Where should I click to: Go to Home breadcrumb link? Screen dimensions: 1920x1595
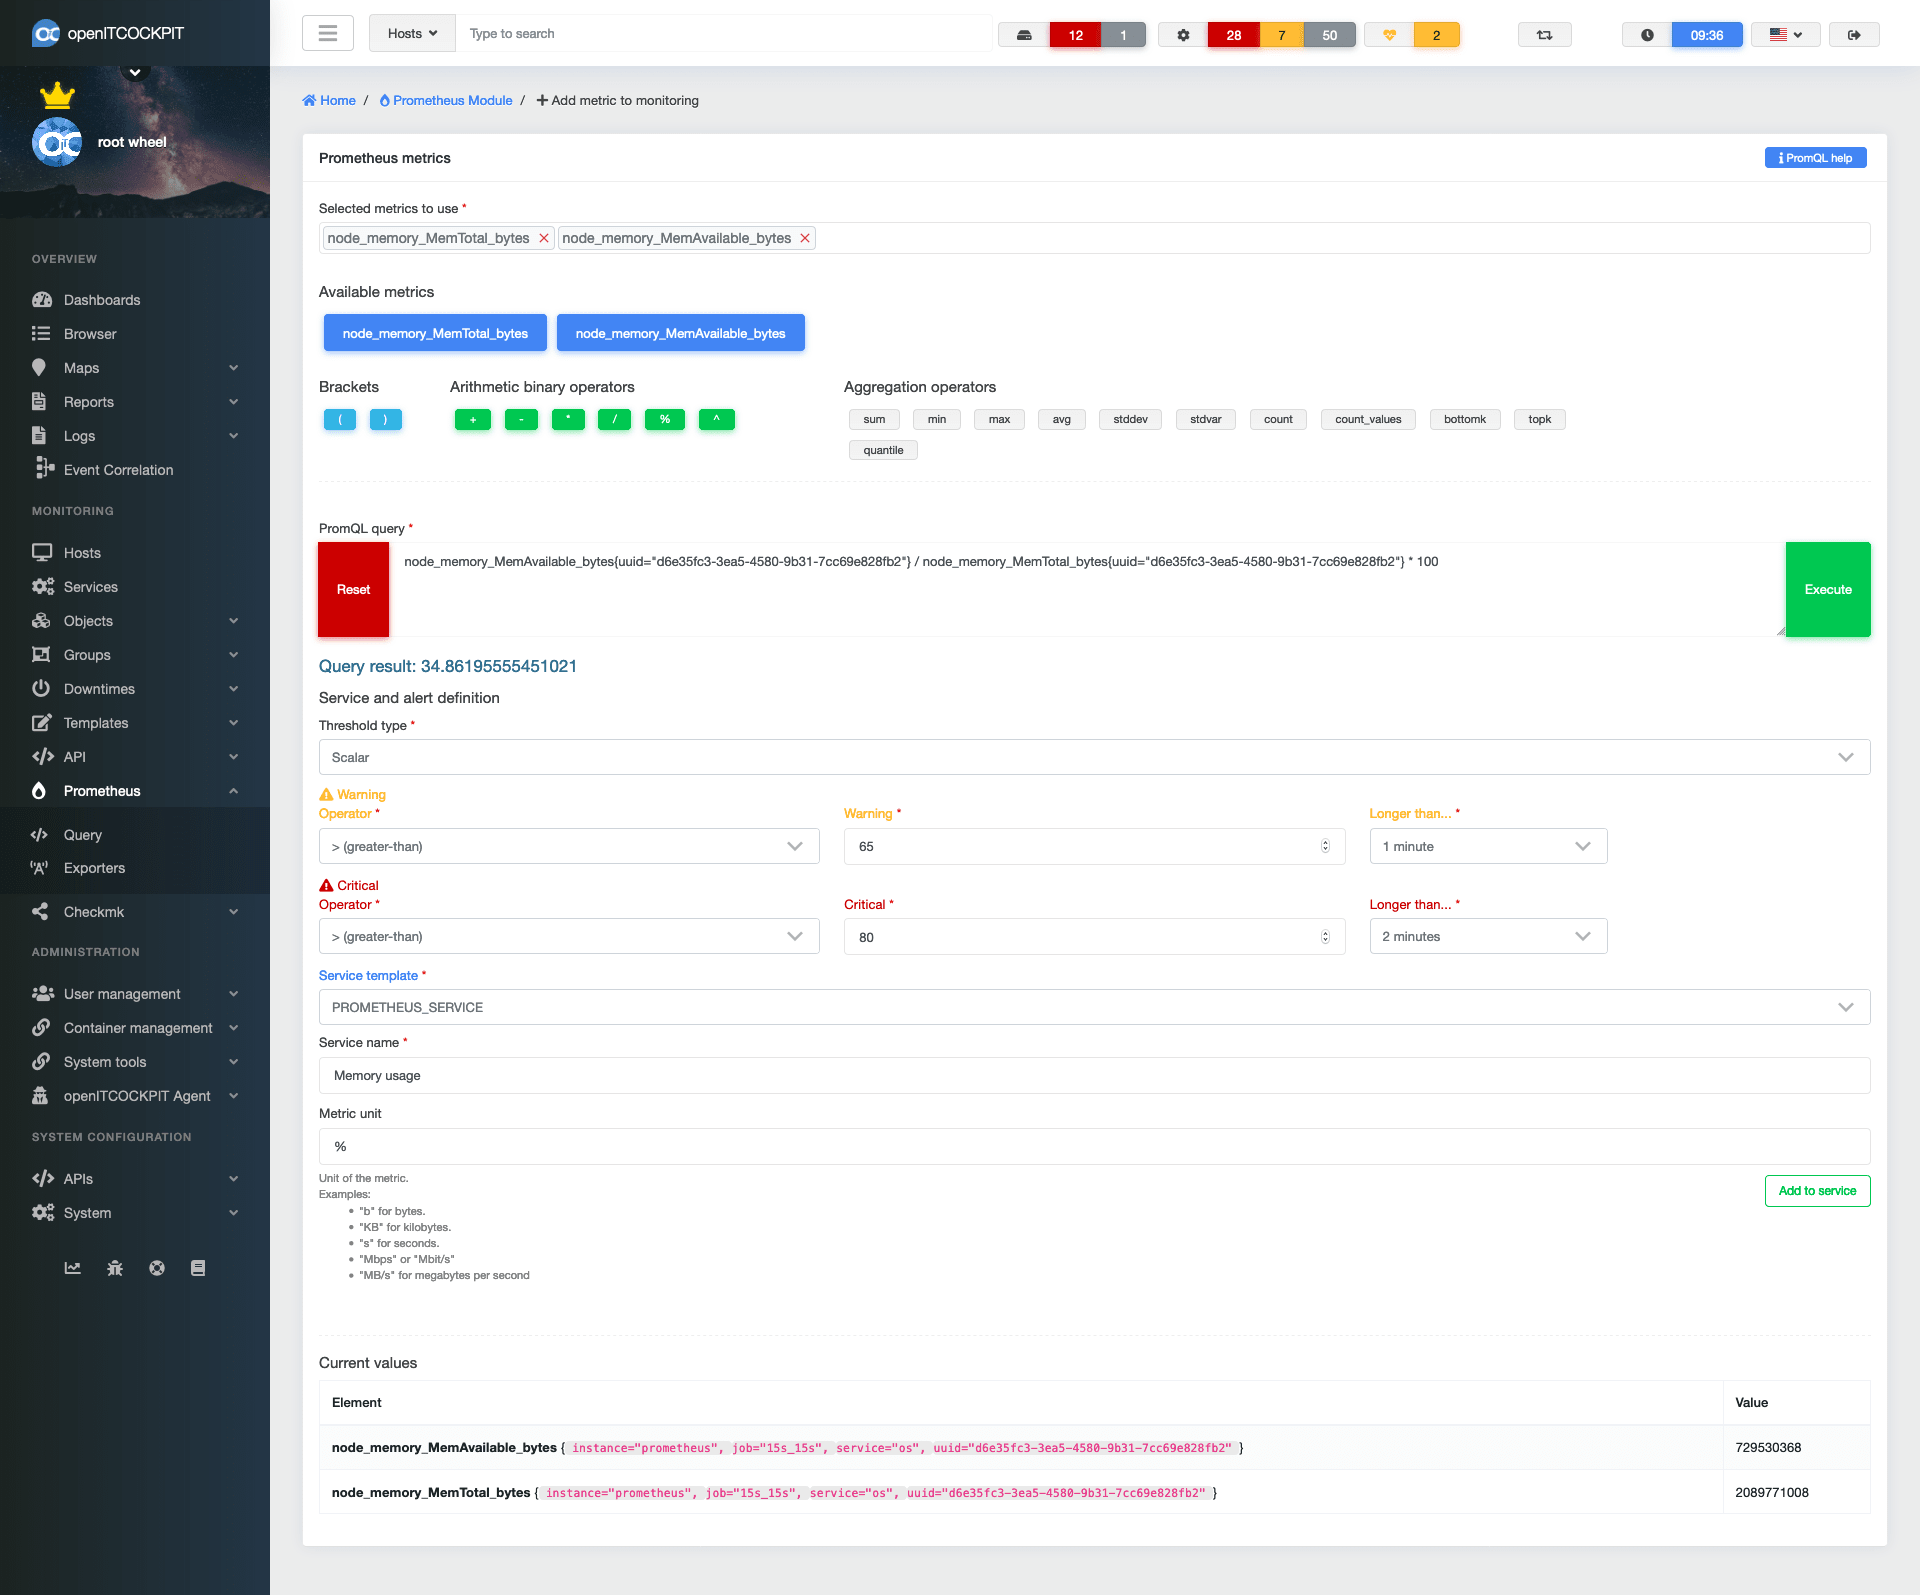point(329,101)
